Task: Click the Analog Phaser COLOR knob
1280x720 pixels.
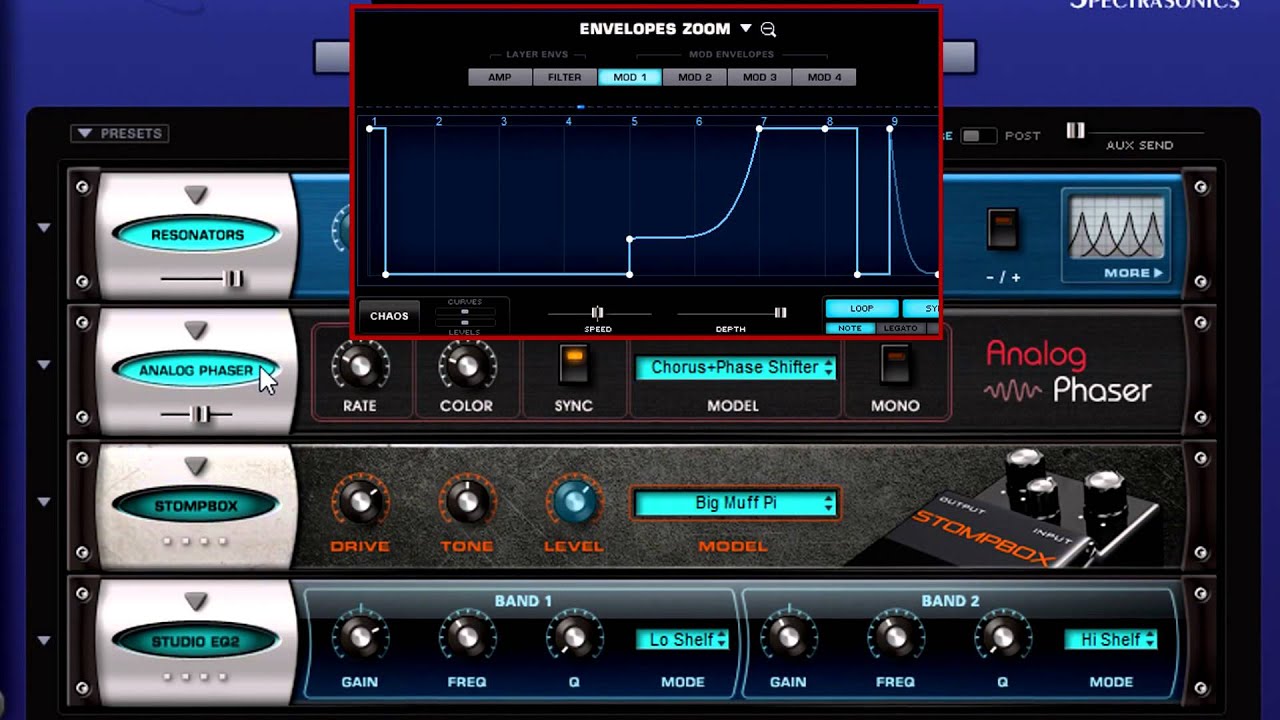Action: pyautogui.click(x=466, y=367)
